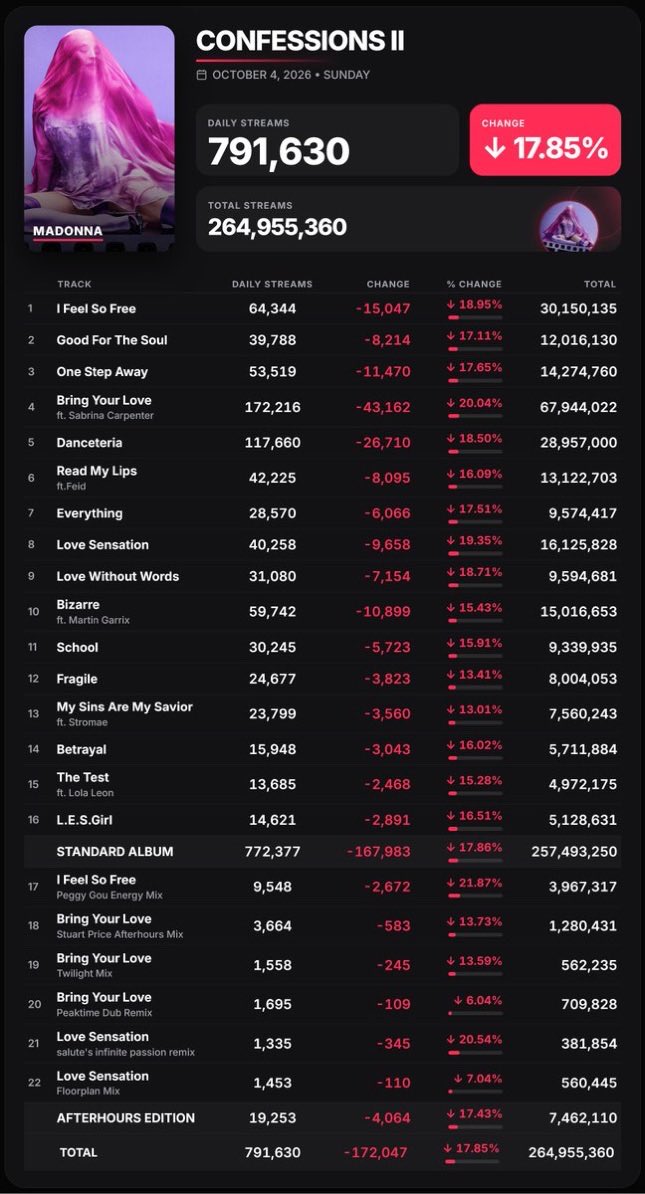Click the progress bar under Danceteria's 18.50%

(x=474, y=452)
